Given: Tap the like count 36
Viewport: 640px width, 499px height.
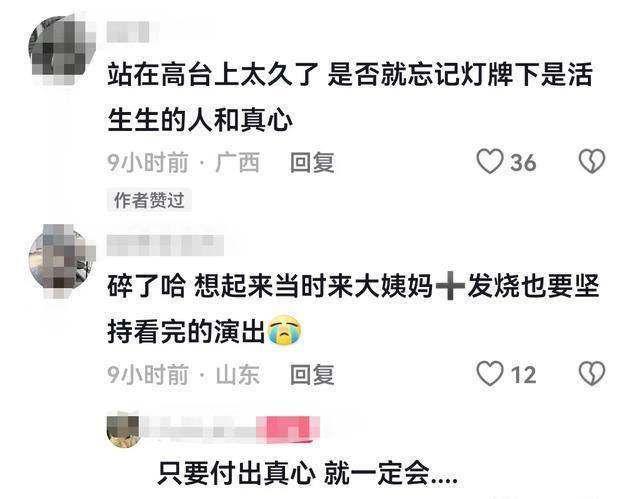Looking at the screenshot, I should click(523, 162).
